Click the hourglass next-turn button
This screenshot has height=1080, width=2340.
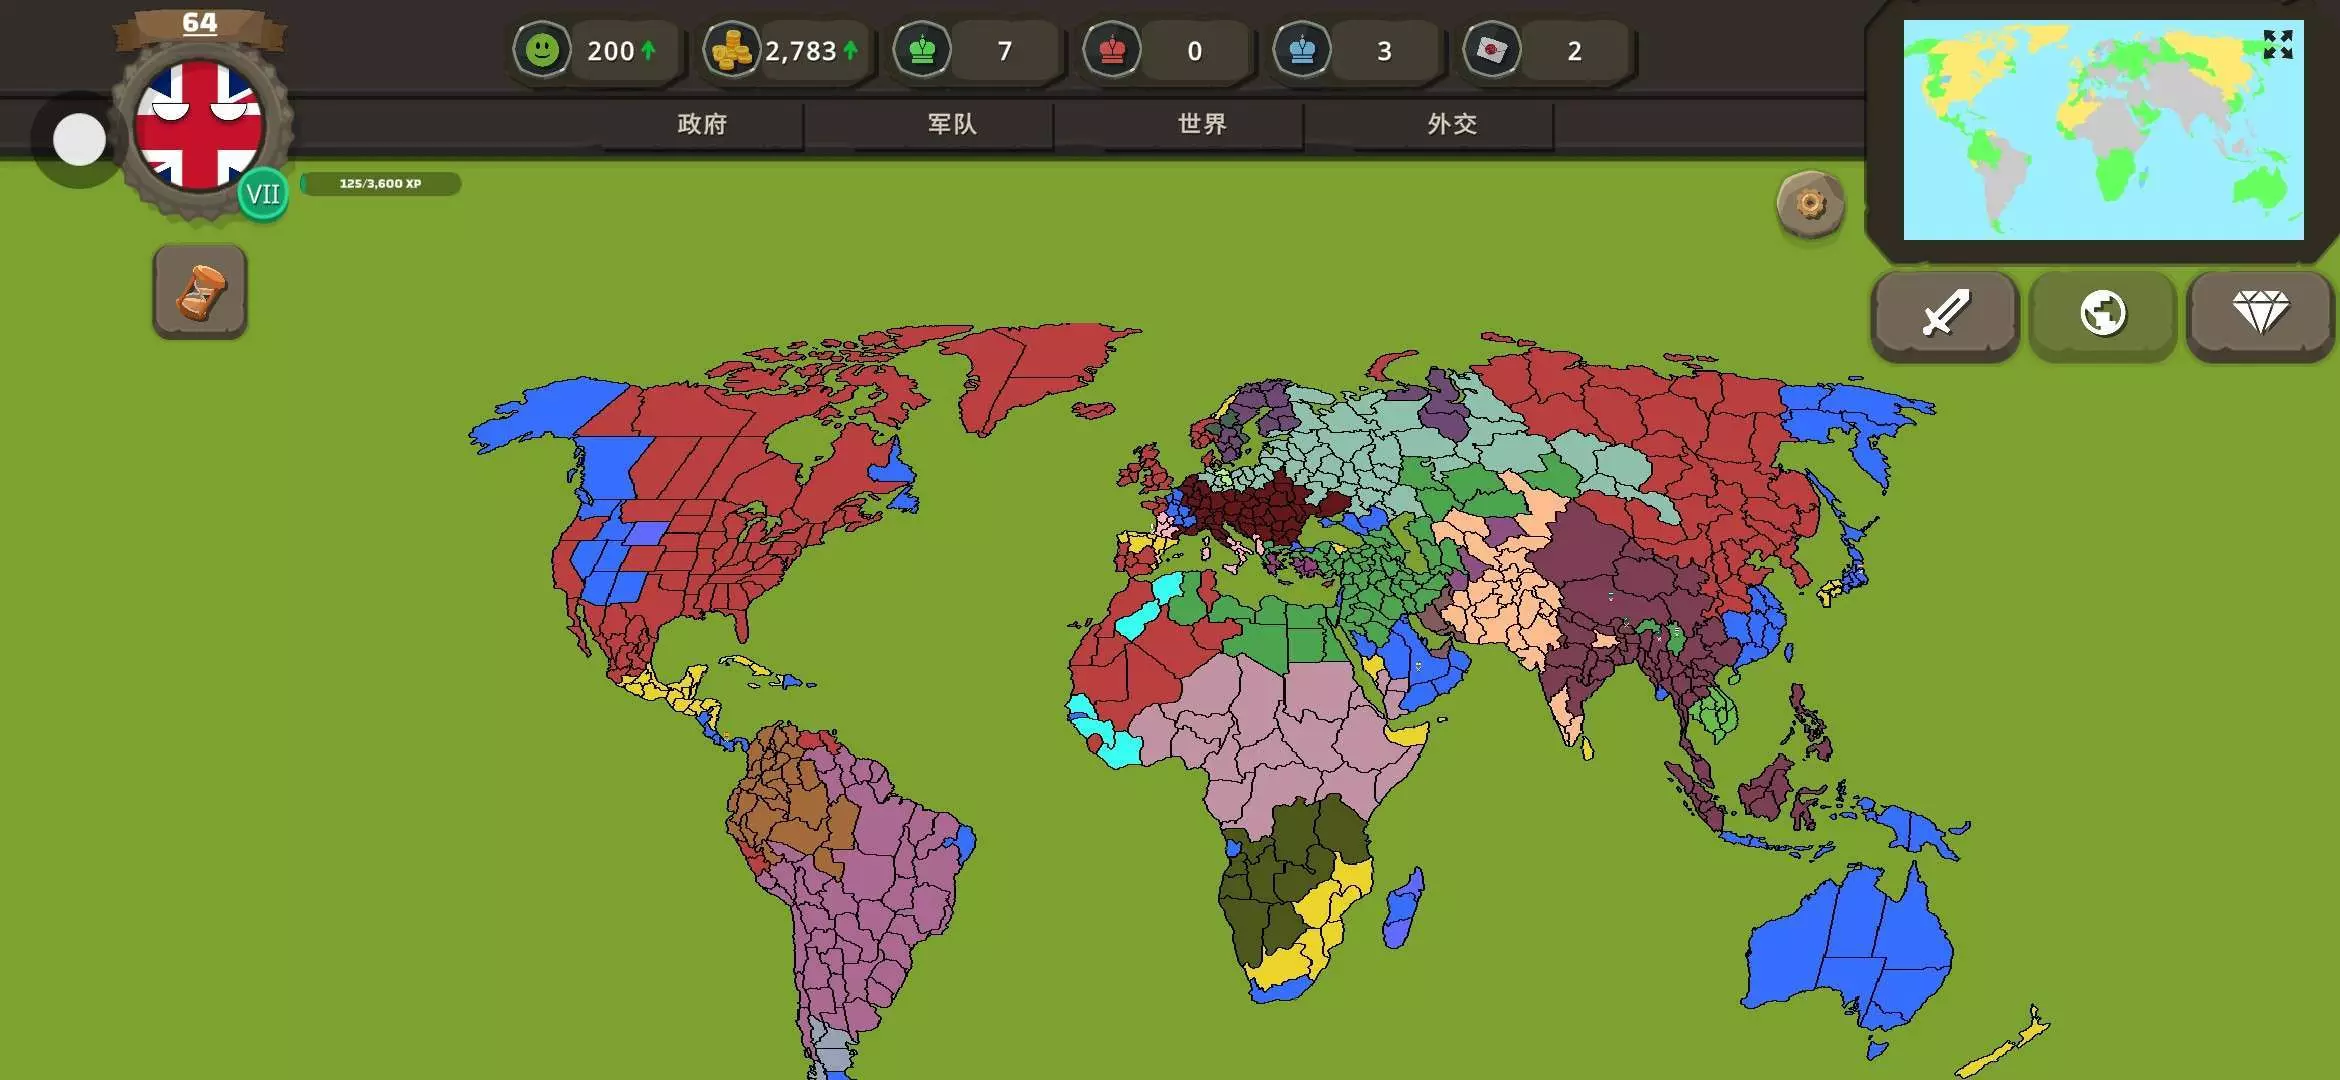[200, 292]
